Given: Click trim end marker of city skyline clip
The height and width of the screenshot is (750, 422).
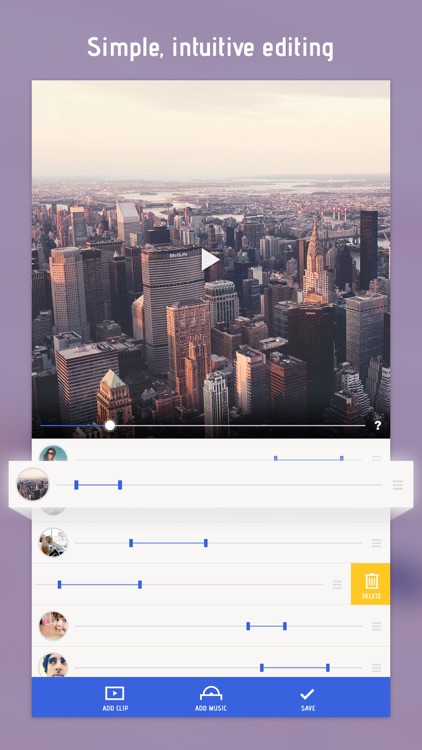Looking at the screenshot, I should [120, 485].
